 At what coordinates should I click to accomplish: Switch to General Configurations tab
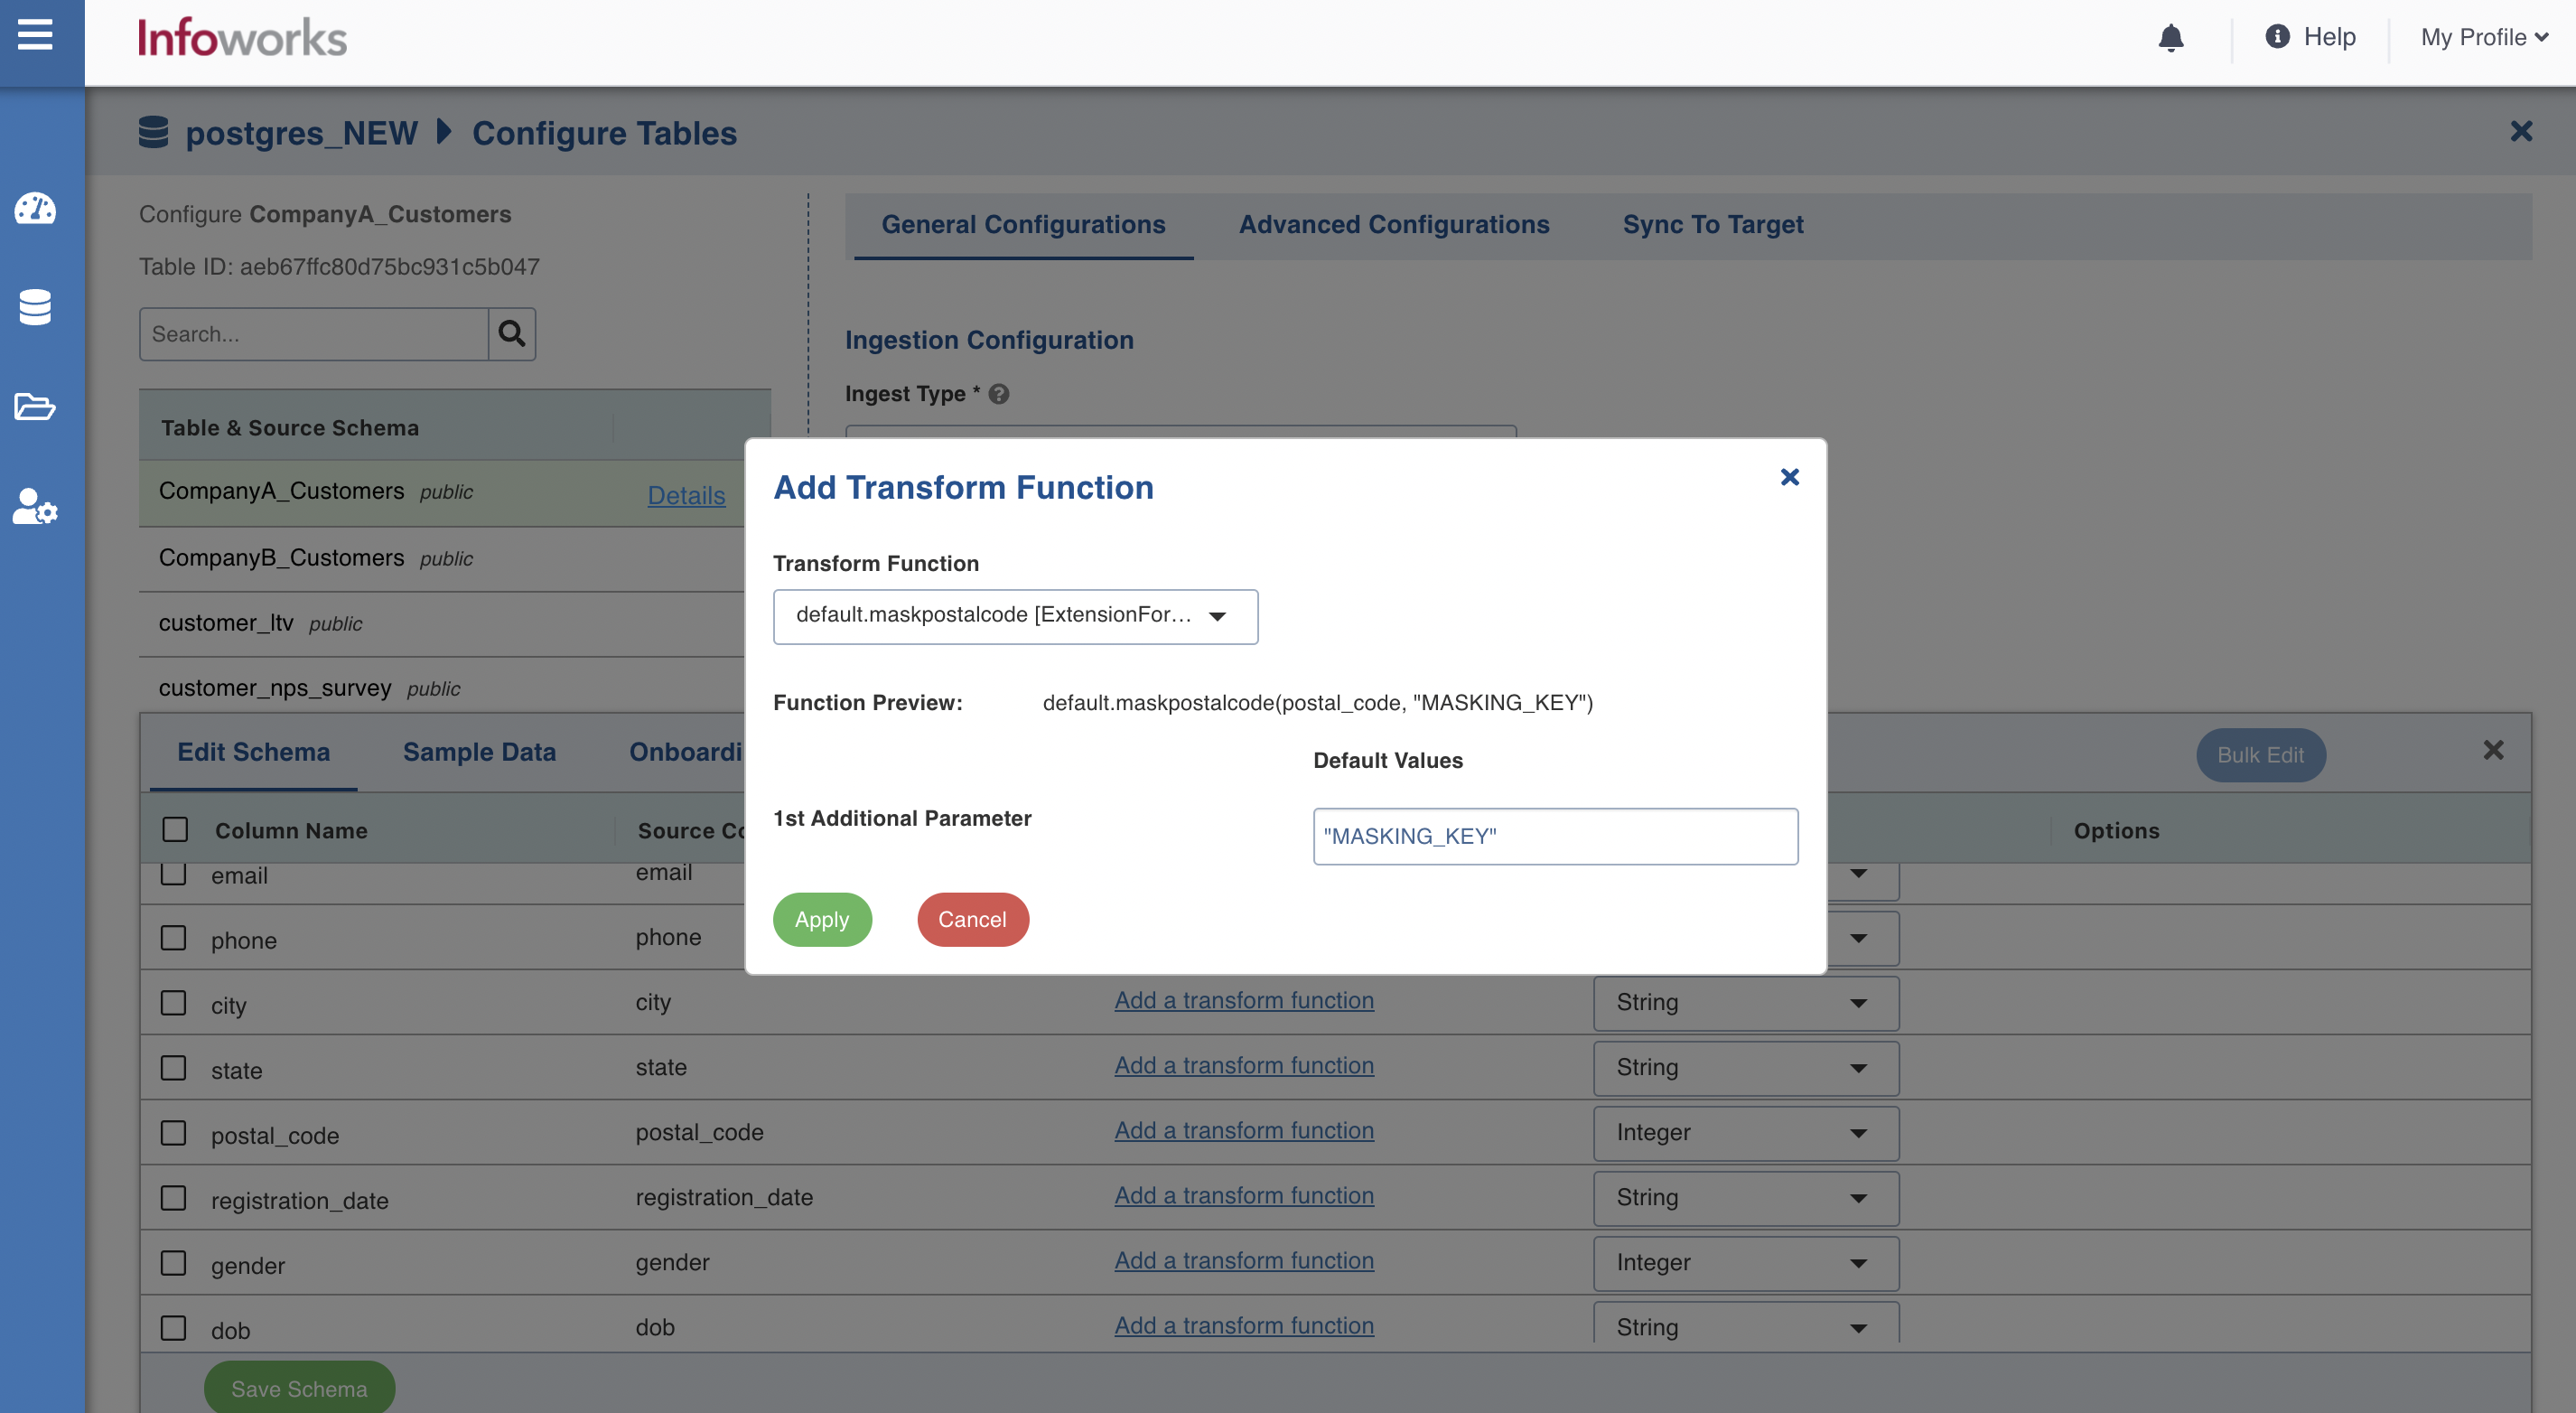click(x=1023, y=224)
